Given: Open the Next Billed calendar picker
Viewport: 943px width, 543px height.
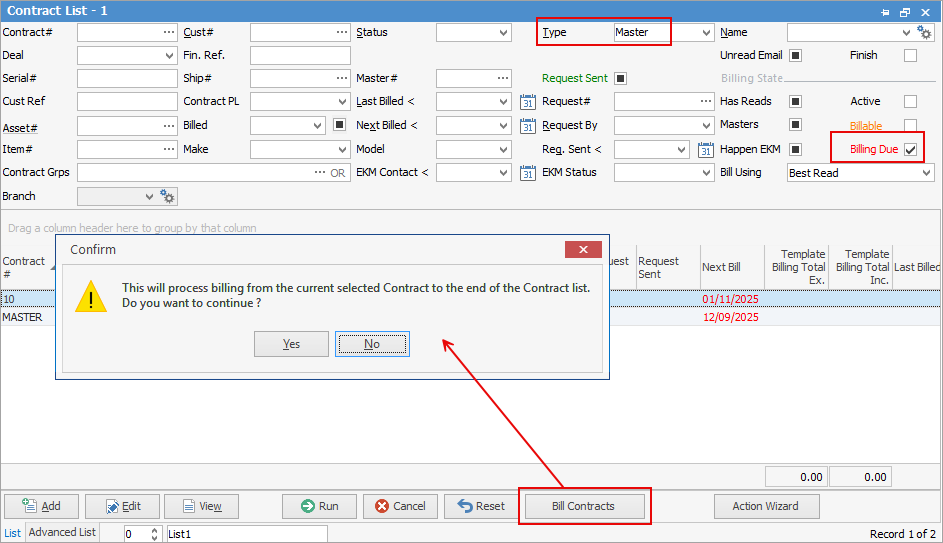Looking at the screenshot, I should pos(527,126).
